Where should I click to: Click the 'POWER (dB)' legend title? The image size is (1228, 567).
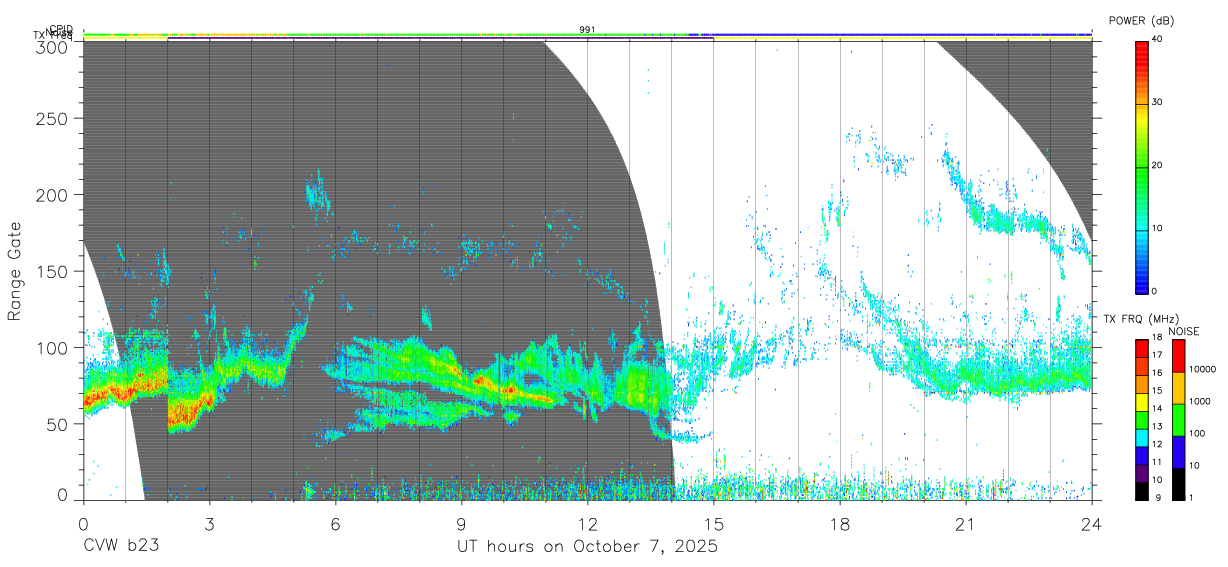coord(1141,20)
